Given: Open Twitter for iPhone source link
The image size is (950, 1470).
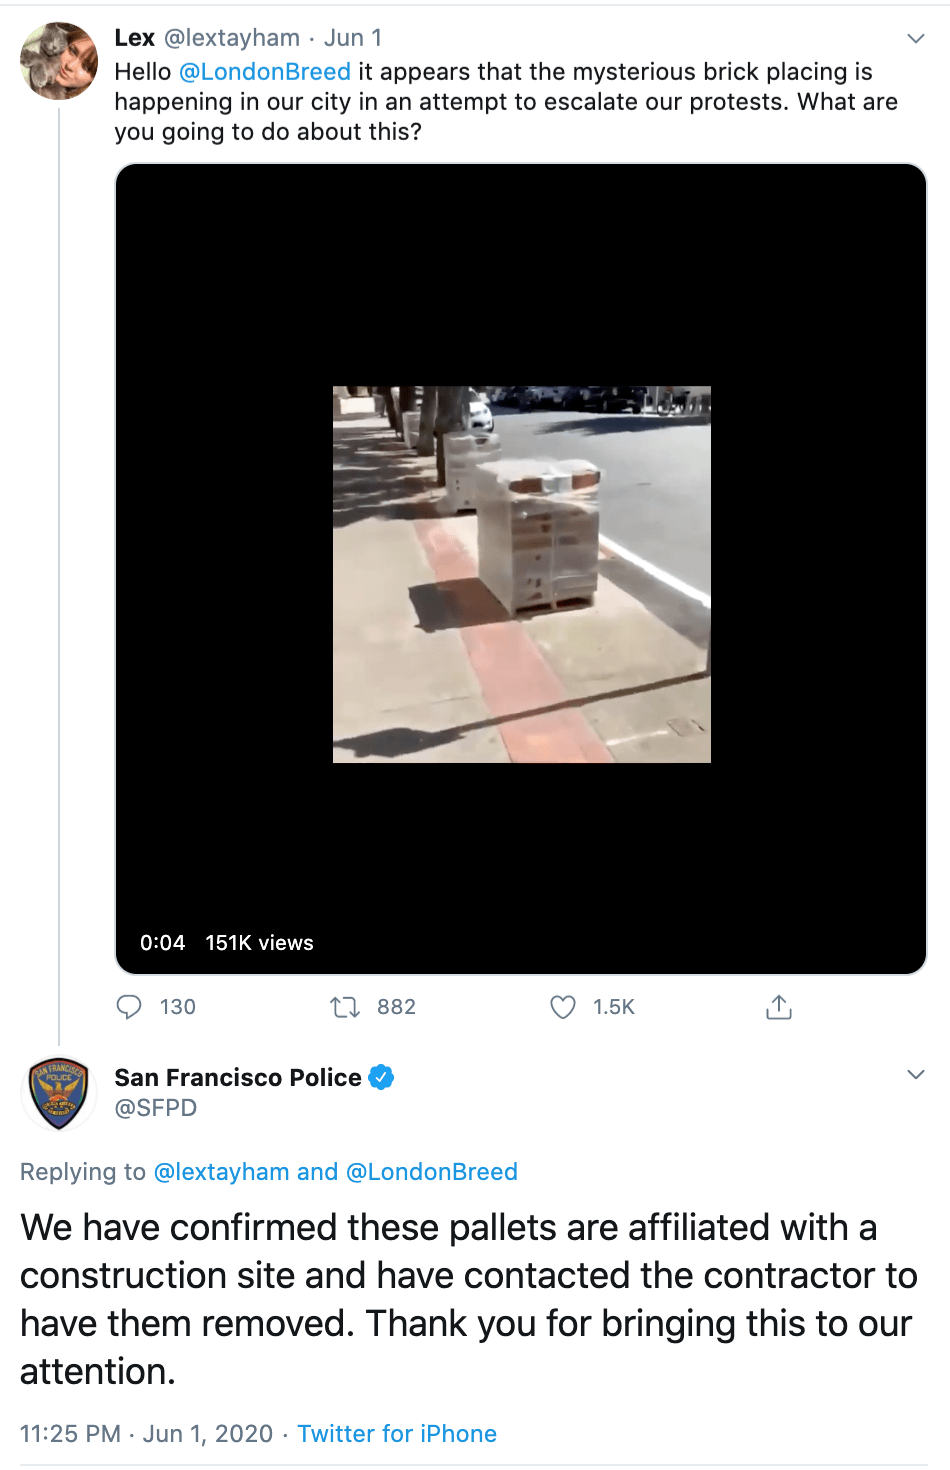Looking at the screenshot, I should pos(397,1433).
